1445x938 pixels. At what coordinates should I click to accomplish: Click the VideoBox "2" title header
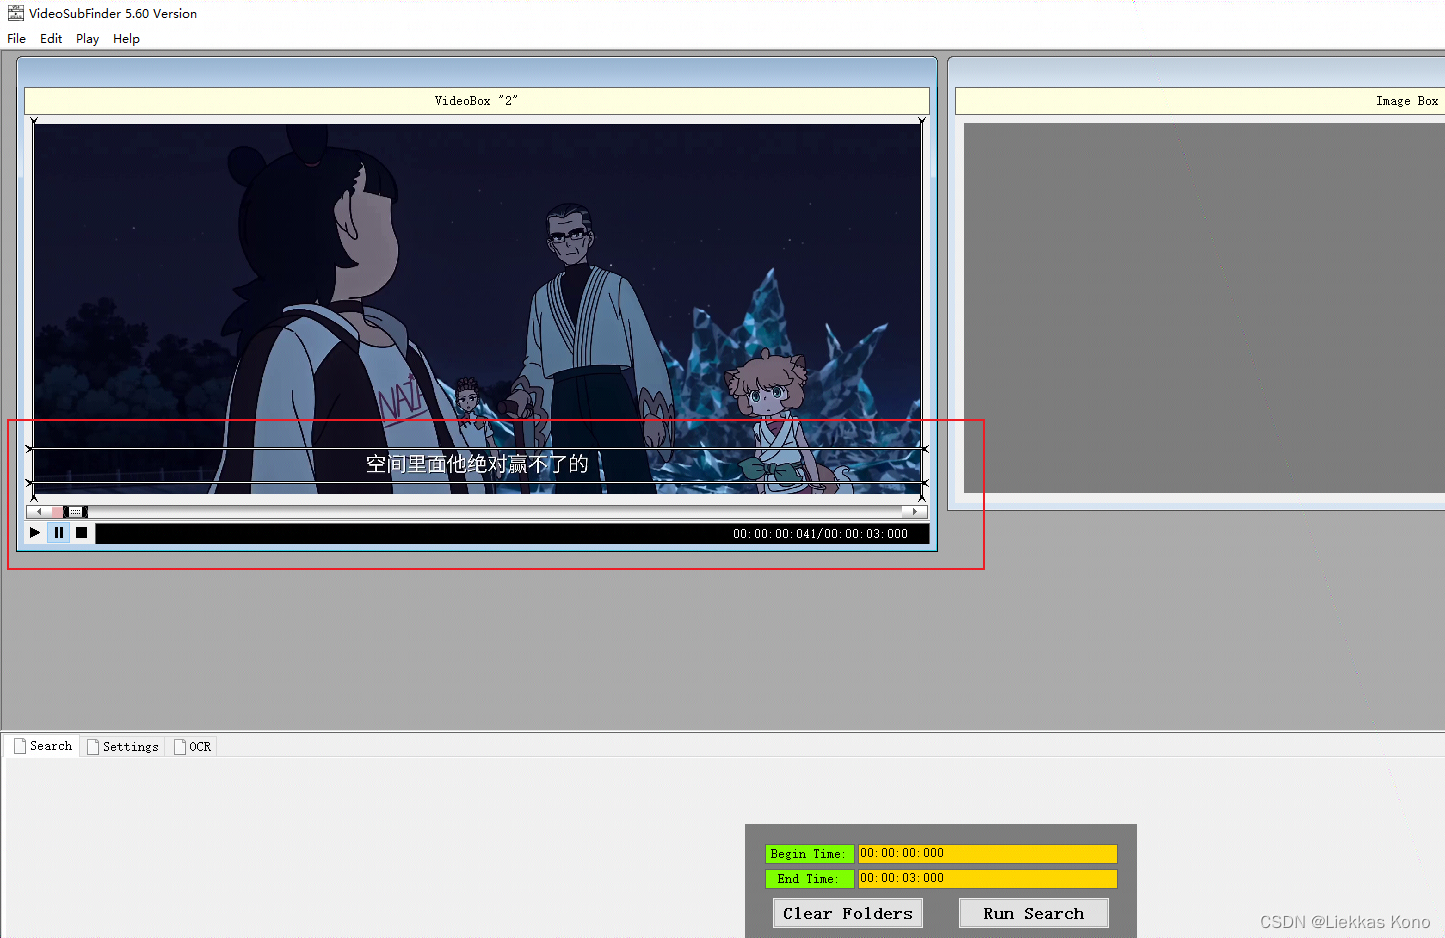[477, 101]
